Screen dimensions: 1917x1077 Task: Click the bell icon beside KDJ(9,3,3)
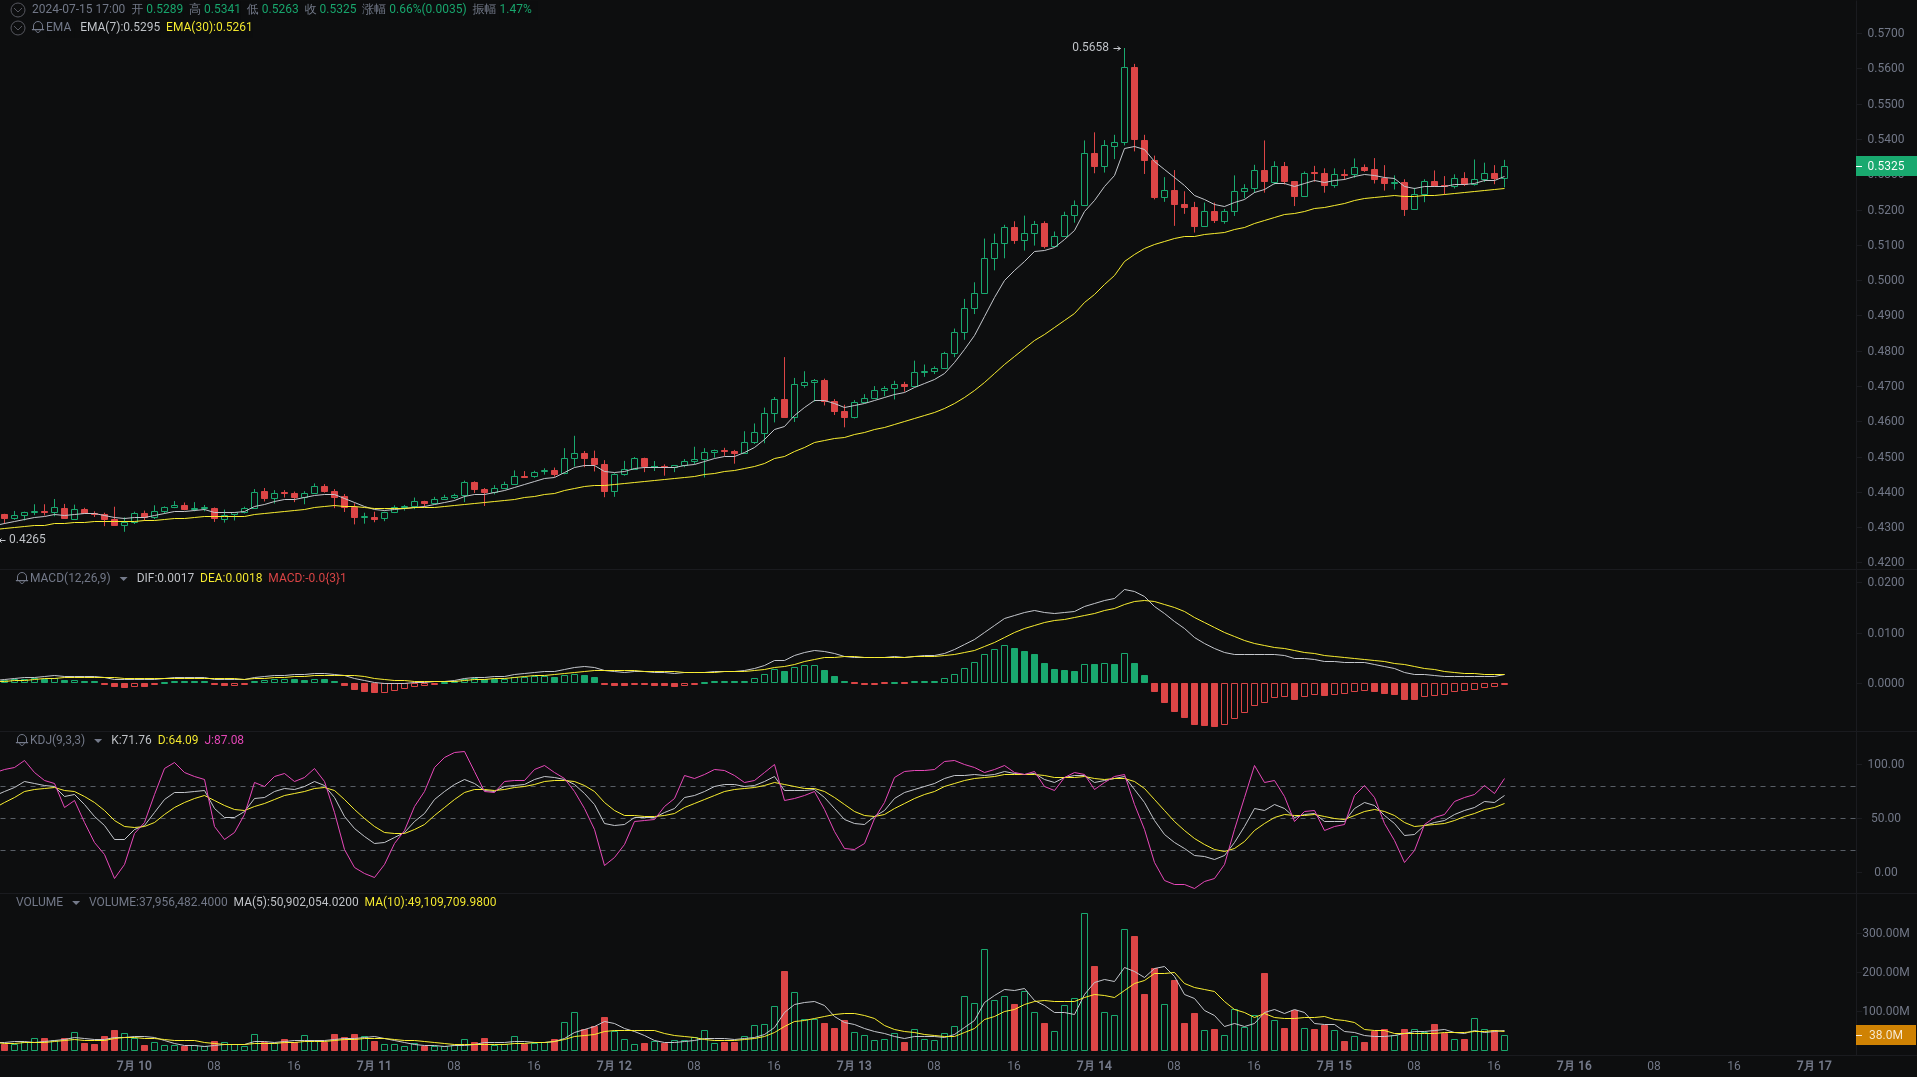click(20, 740)
